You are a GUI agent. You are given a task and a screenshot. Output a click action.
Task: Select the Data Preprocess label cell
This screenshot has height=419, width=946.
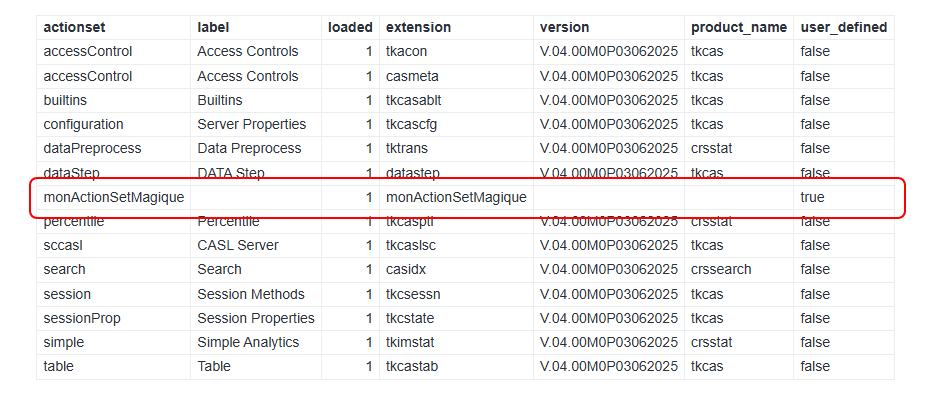(249, 148)
